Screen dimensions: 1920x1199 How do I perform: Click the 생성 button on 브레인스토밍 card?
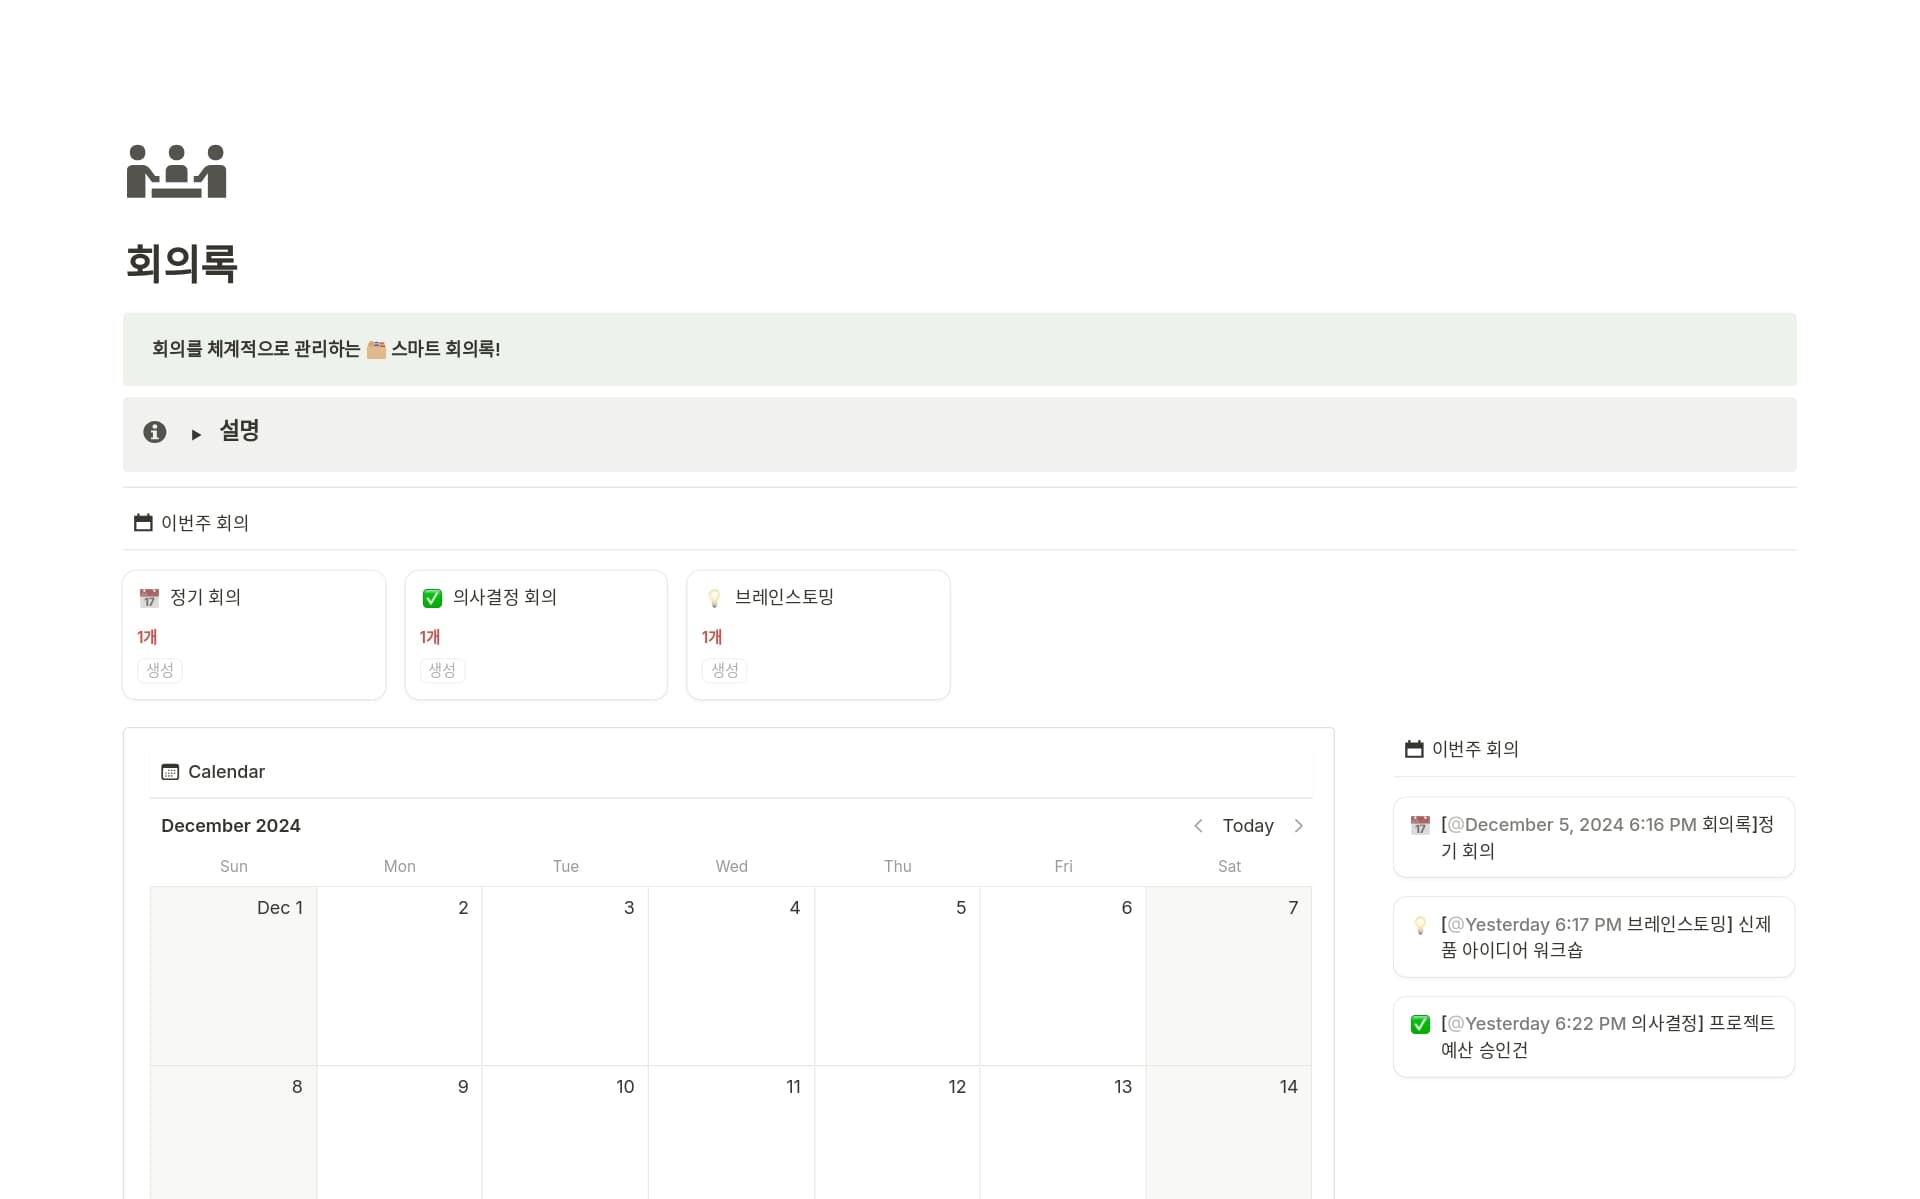(725, 670)
